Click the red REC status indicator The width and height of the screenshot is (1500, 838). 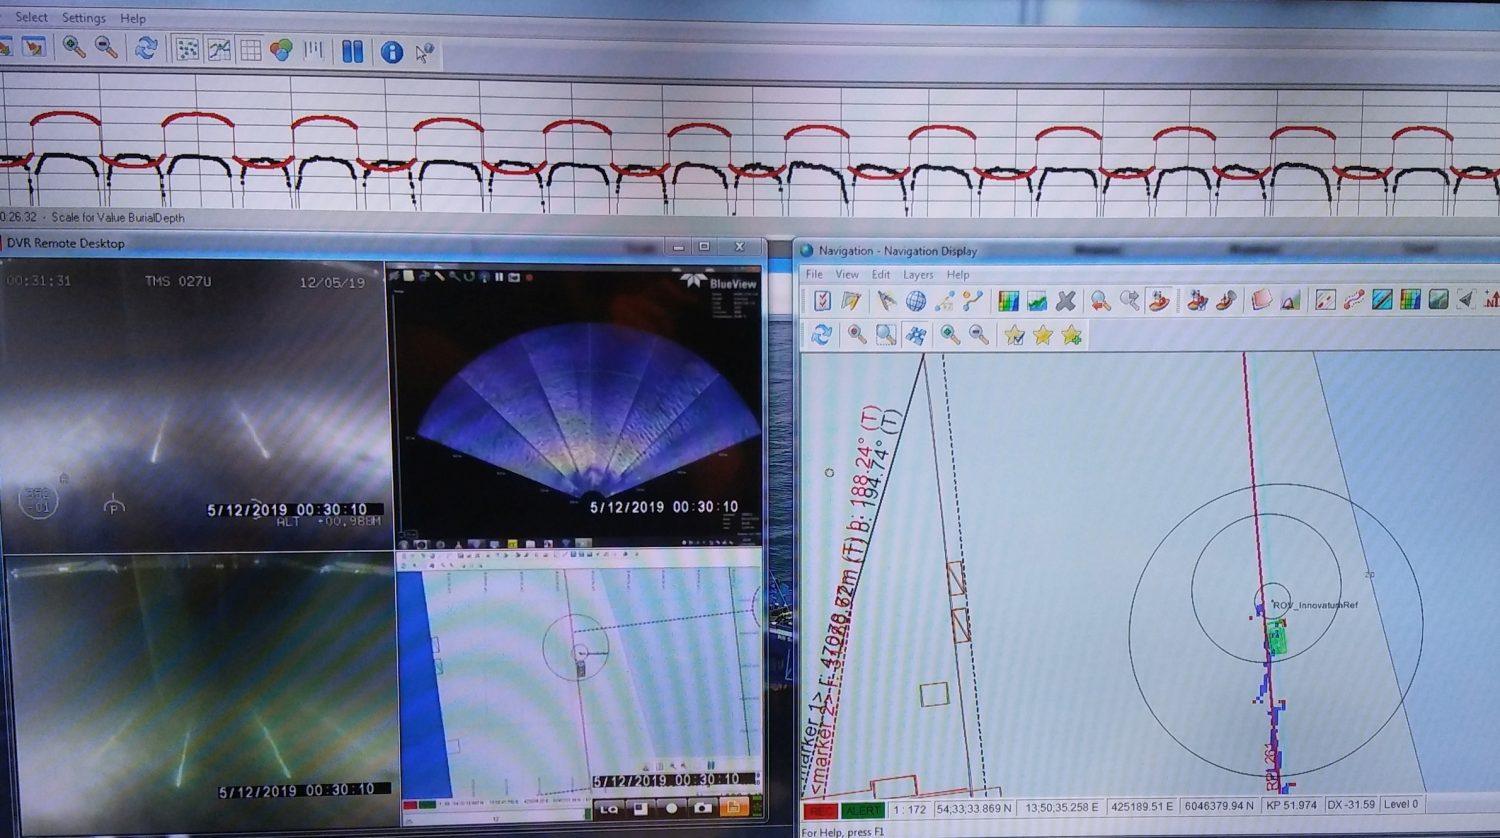pyautogui.click(x=820, y=810)
